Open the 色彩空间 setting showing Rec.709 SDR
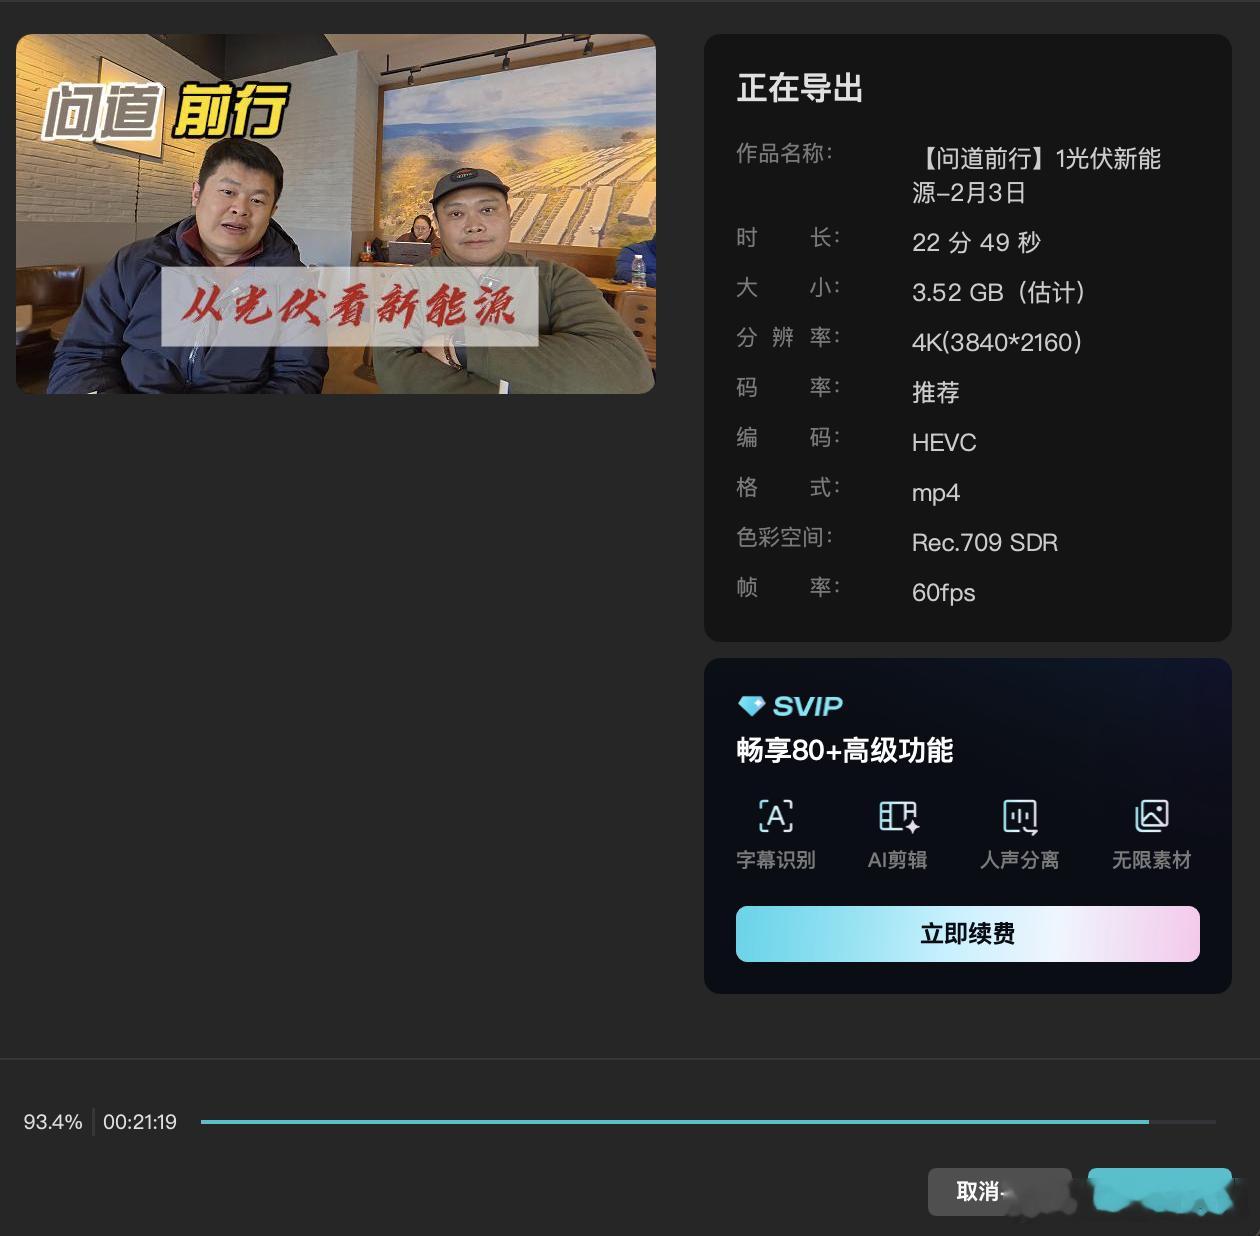Image resolution: width=1260 pixels, height=1236 pixels. point(984,542)
